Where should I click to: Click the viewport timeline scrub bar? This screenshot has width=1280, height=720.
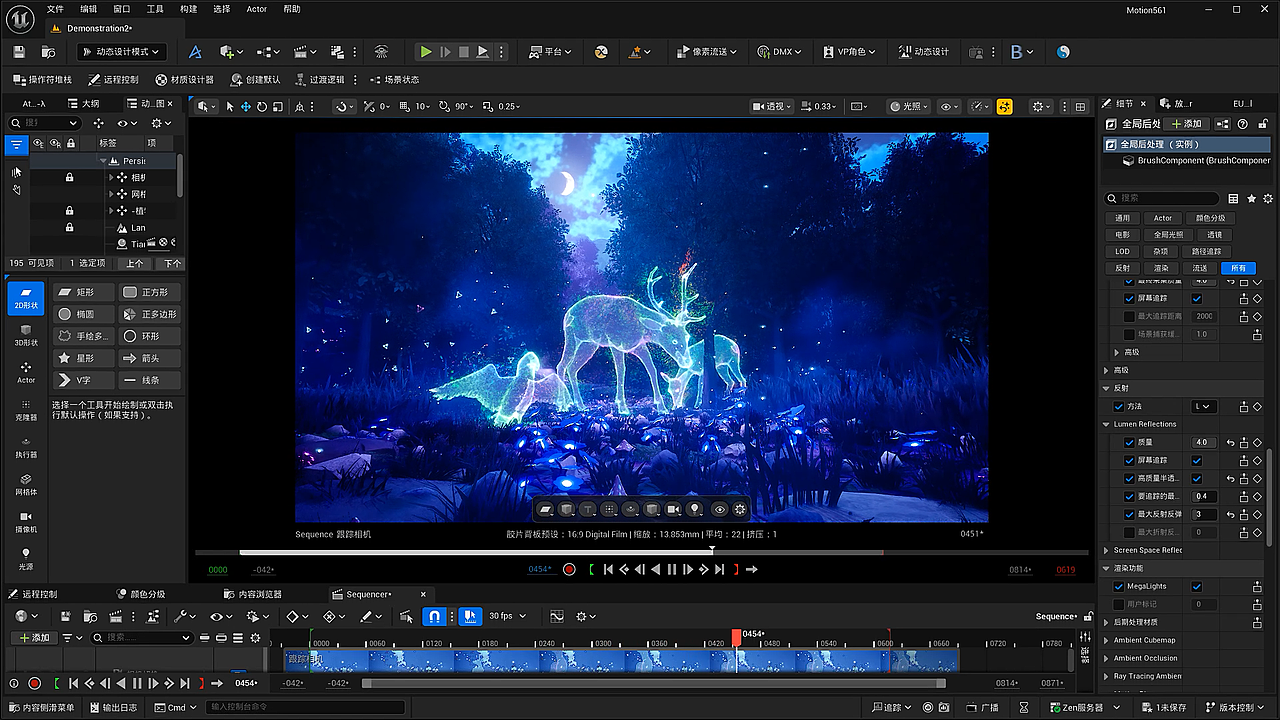coord(641,552)
